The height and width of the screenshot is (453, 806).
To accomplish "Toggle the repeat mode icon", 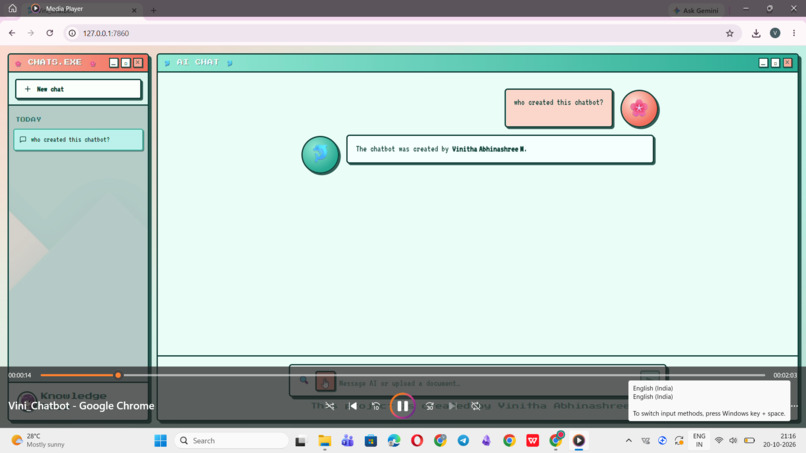I will click(476, 406).
